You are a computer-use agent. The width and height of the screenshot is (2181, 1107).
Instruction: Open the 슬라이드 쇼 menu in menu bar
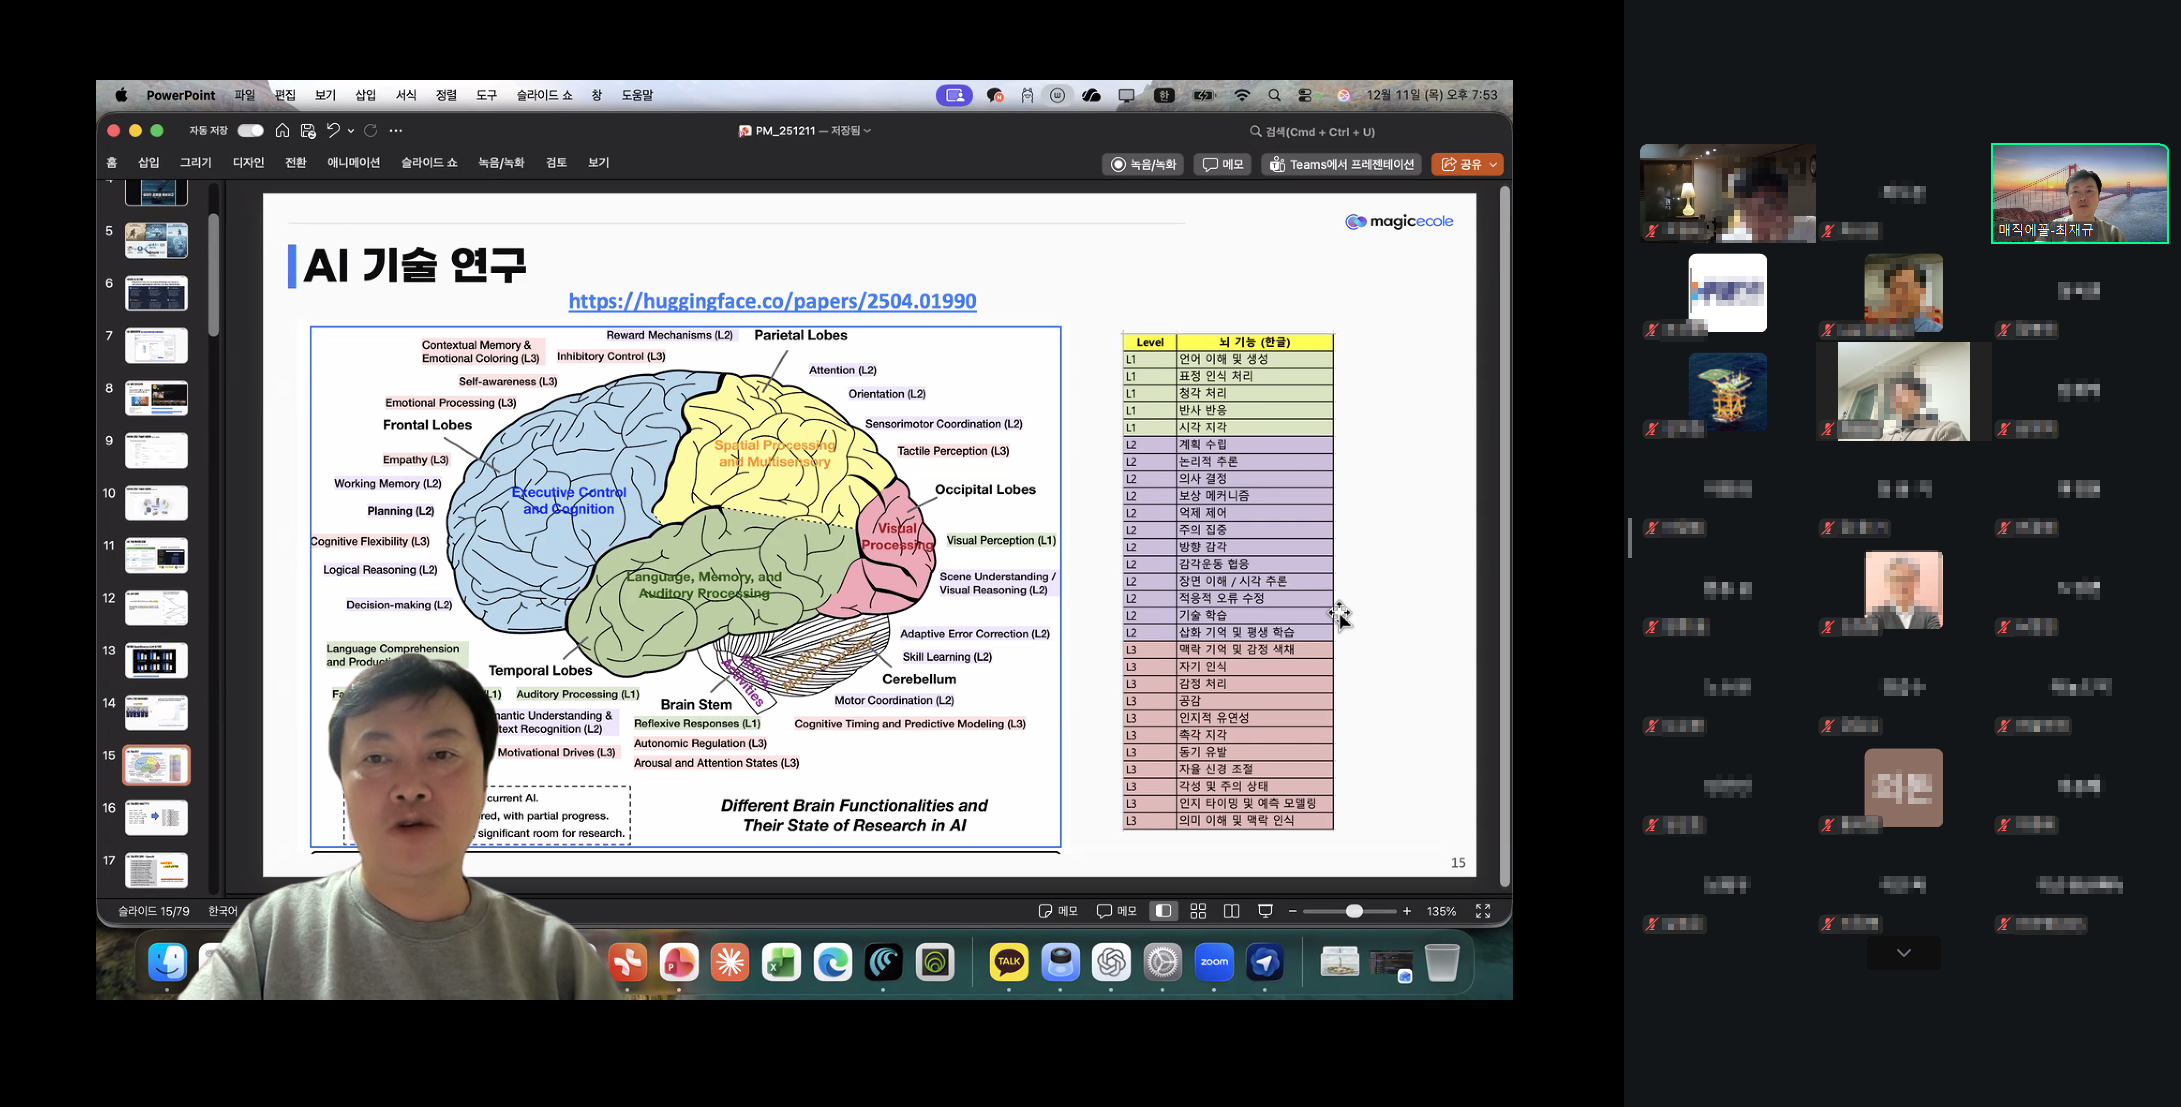pyautogui.click(x=544, y=95)
